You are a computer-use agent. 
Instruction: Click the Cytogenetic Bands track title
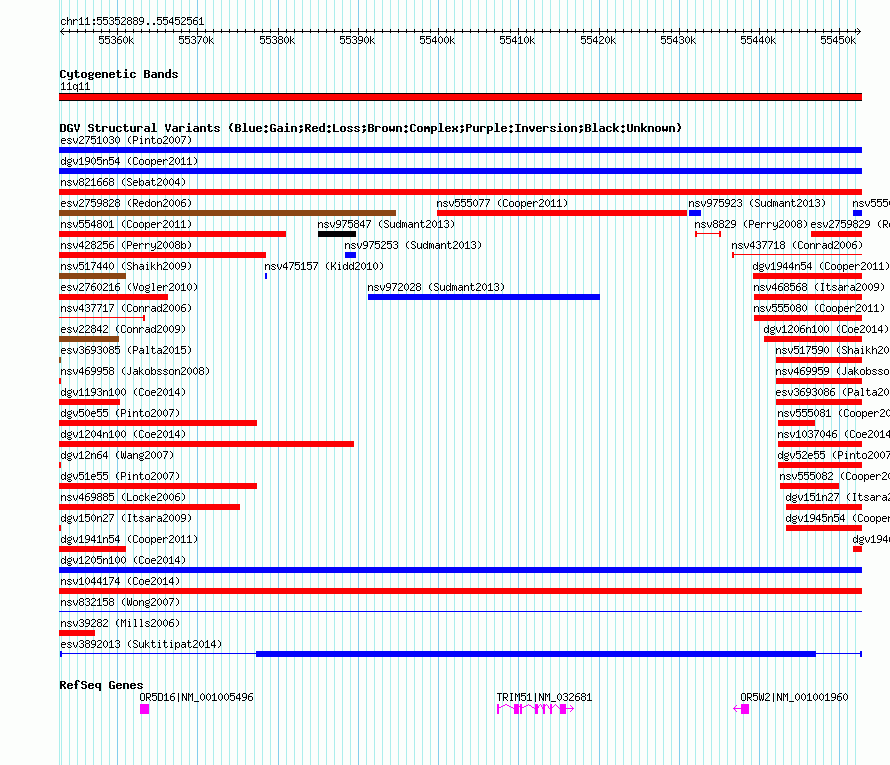point(119,74)
